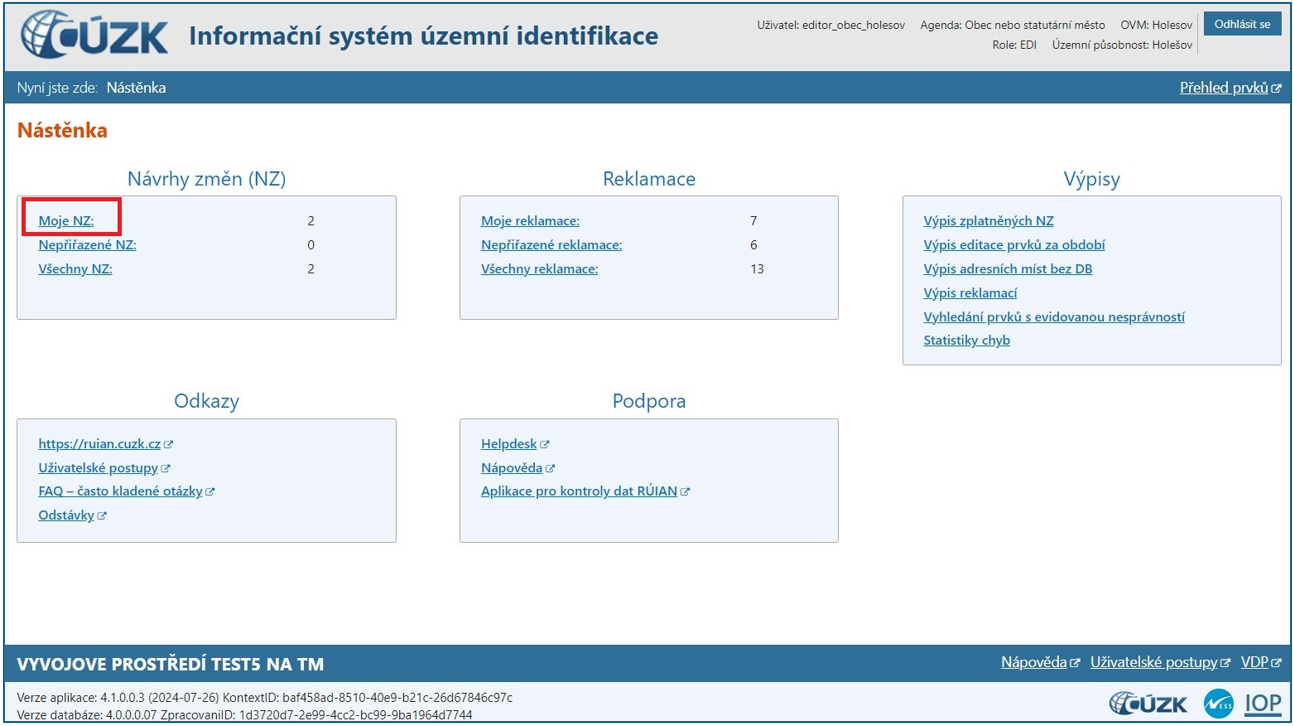Open Statistiky chyb report
The height and width of the screenshot is (726, 1293).
click(x=966, y=340)
